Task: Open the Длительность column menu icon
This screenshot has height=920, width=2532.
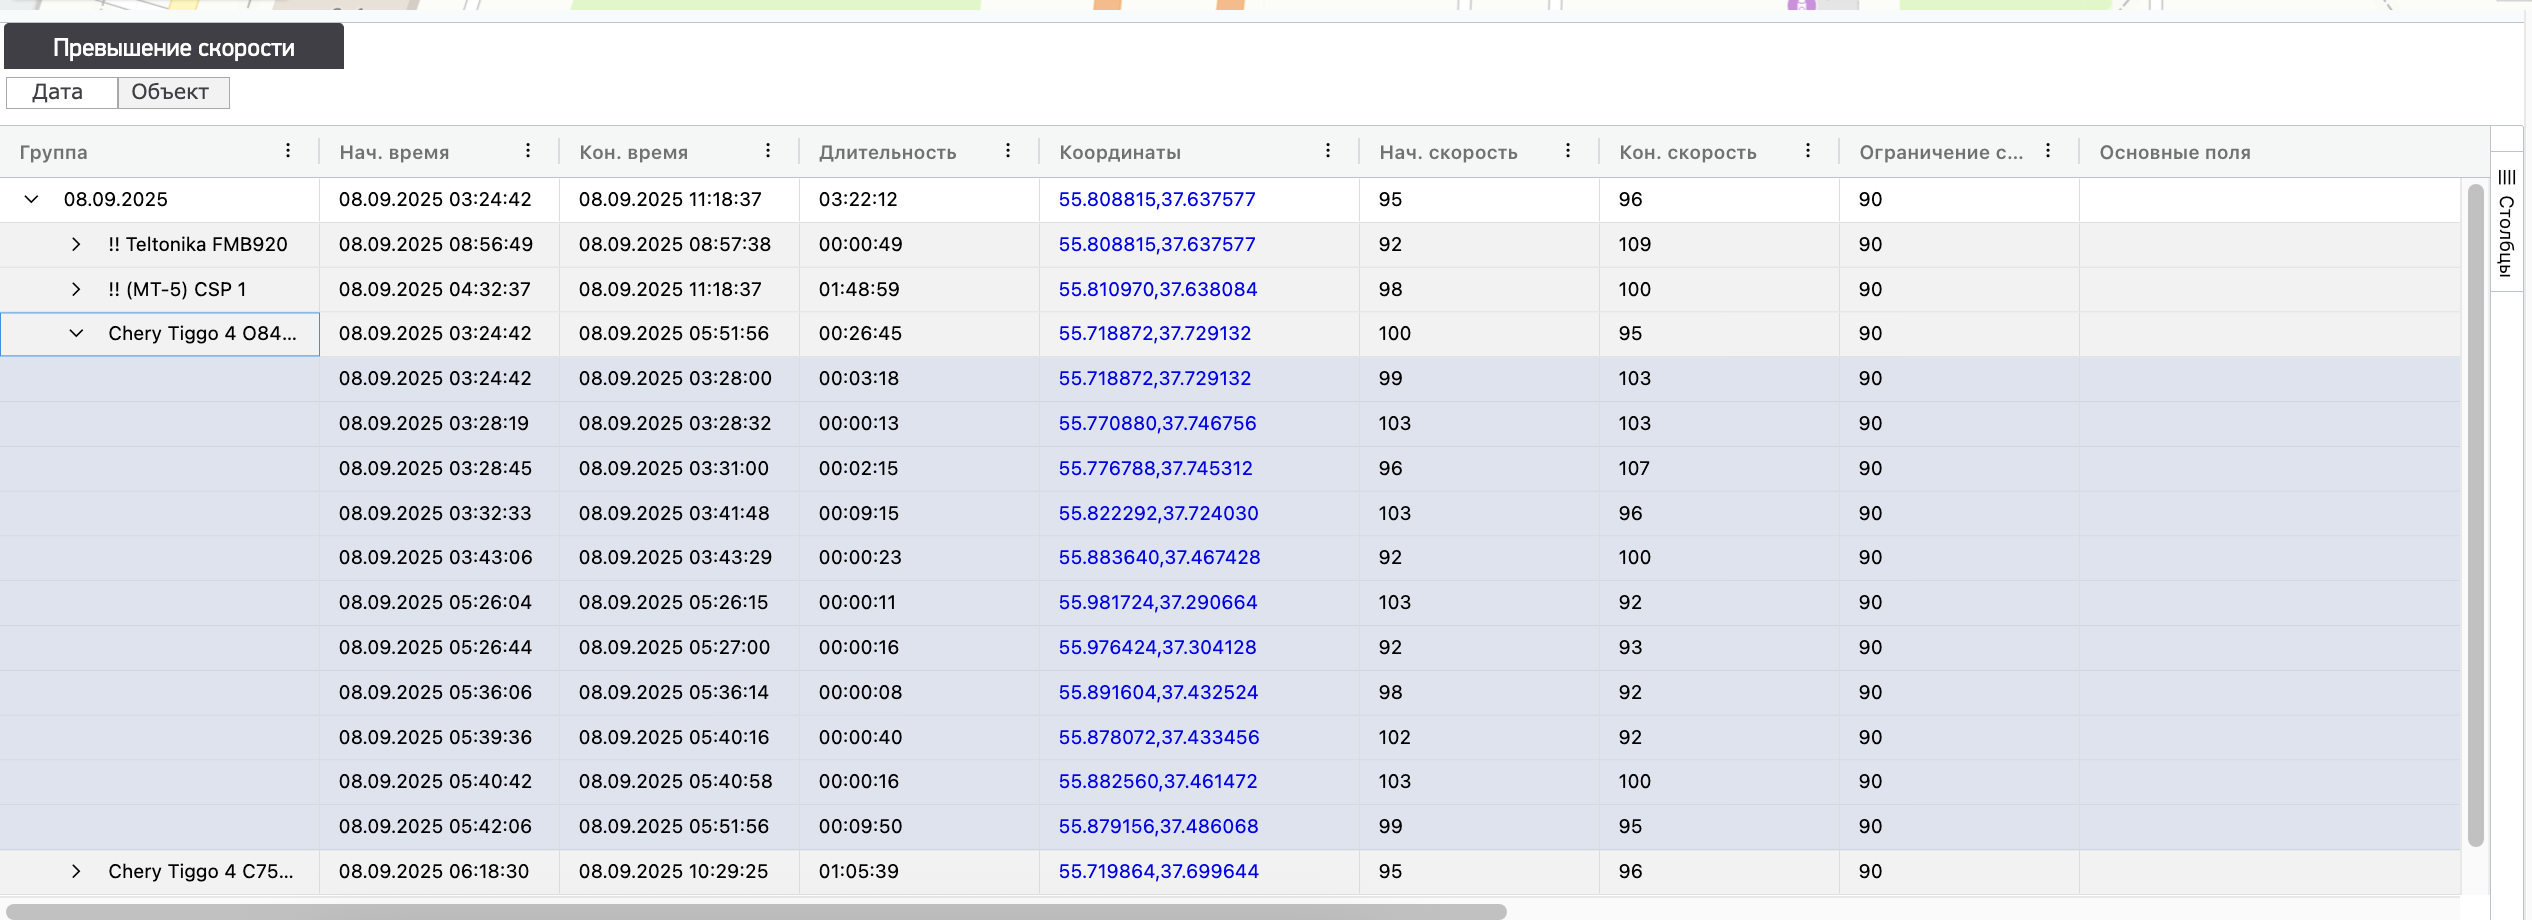Action: [x=1008, y=151]
